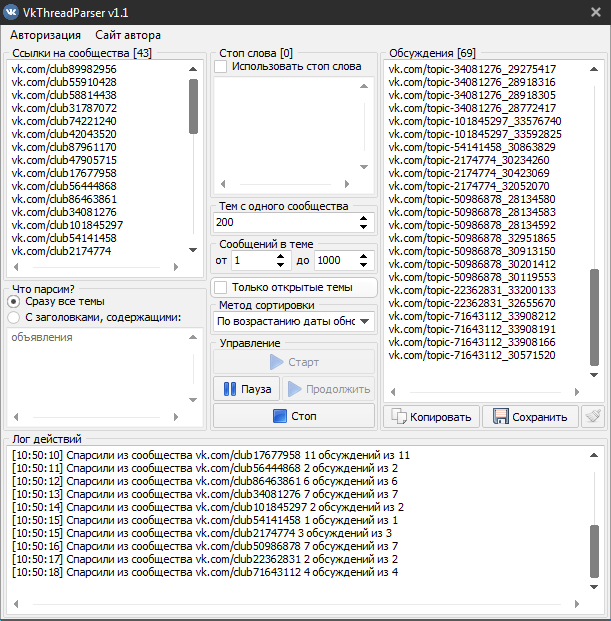
Task: Increase the Тем с одного сообщества value
Action: (364, 218)
